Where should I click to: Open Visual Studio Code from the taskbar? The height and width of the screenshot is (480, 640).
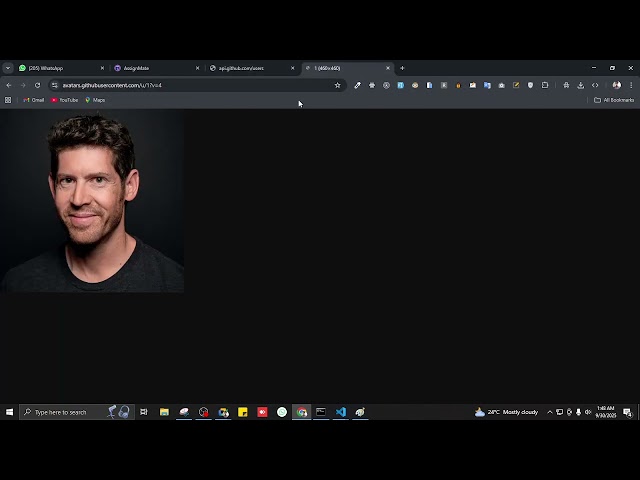tap(340, 412)
